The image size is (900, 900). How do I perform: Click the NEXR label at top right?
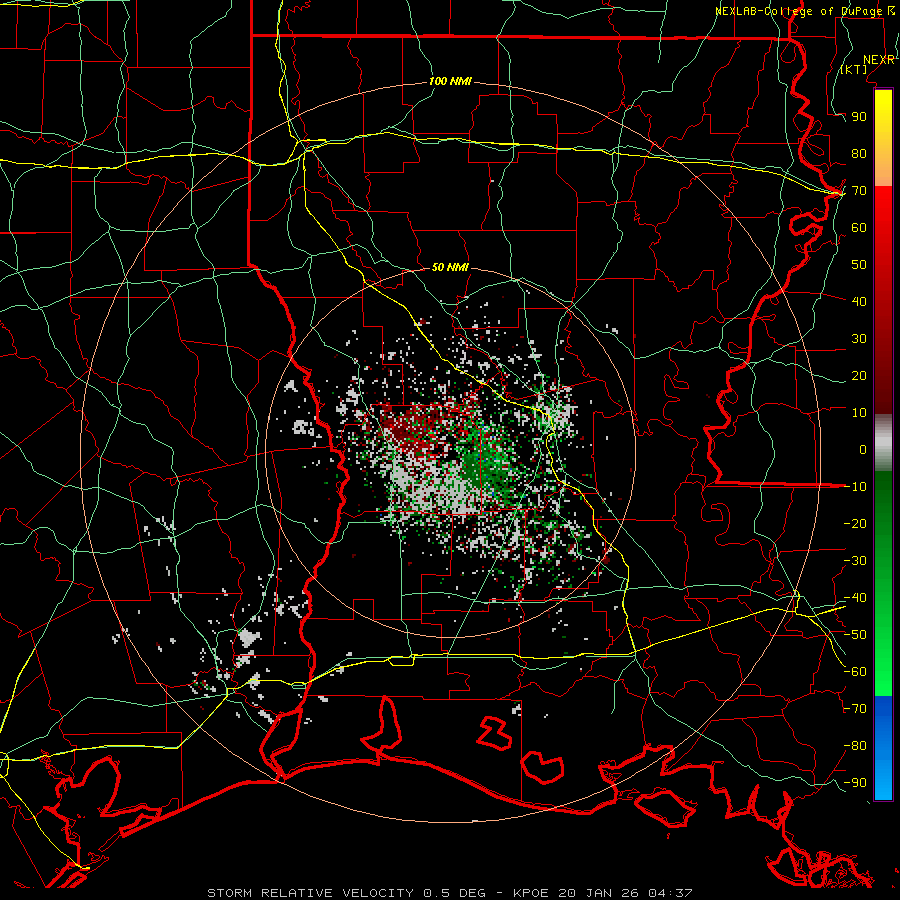(x=878, y=59)
